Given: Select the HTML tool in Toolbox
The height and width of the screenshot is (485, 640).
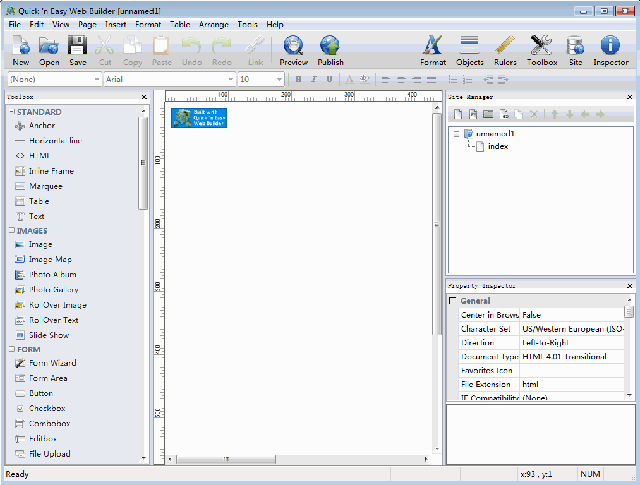Looking at the screenshot, I should pos(32,156).
